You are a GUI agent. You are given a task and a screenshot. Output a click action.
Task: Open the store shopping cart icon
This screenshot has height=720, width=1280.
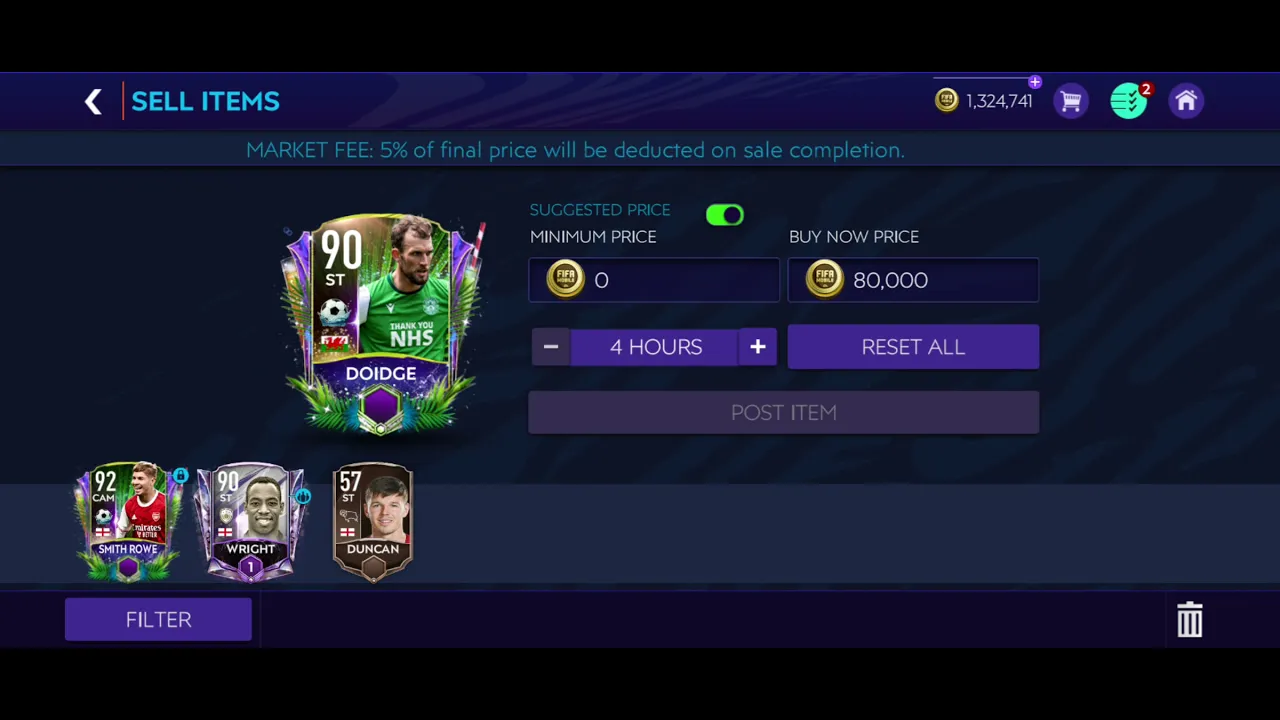pos(1071,101)
